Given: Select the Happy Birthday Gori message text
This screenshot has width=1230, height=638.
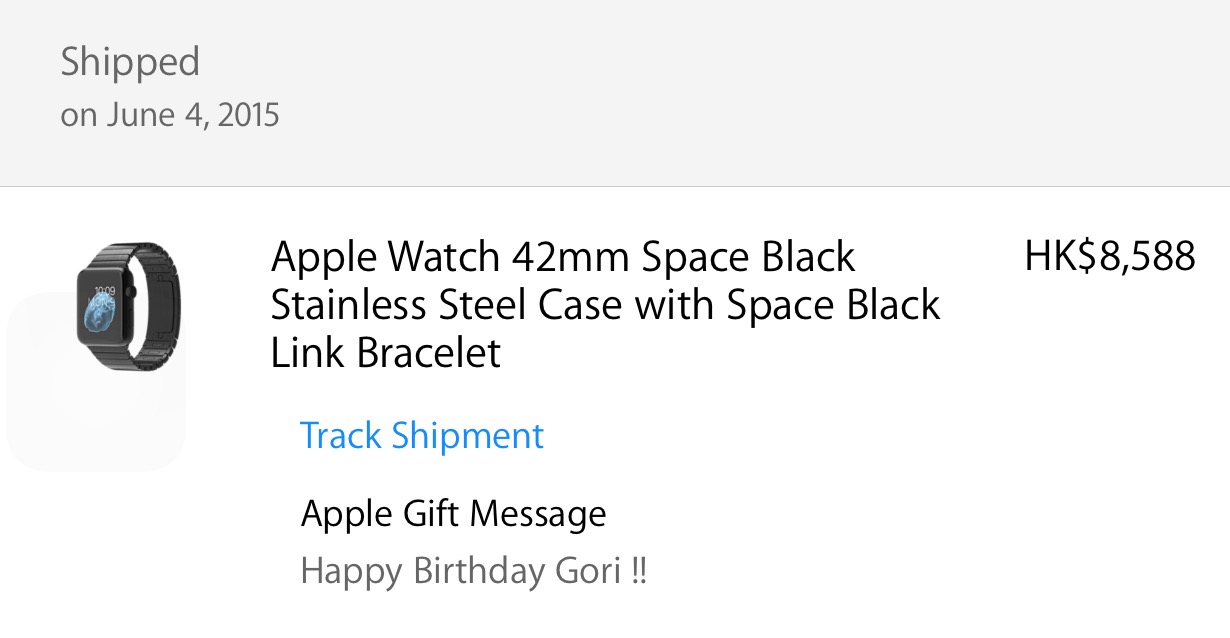Looking at the screenshot, I should tap(473, 572).
